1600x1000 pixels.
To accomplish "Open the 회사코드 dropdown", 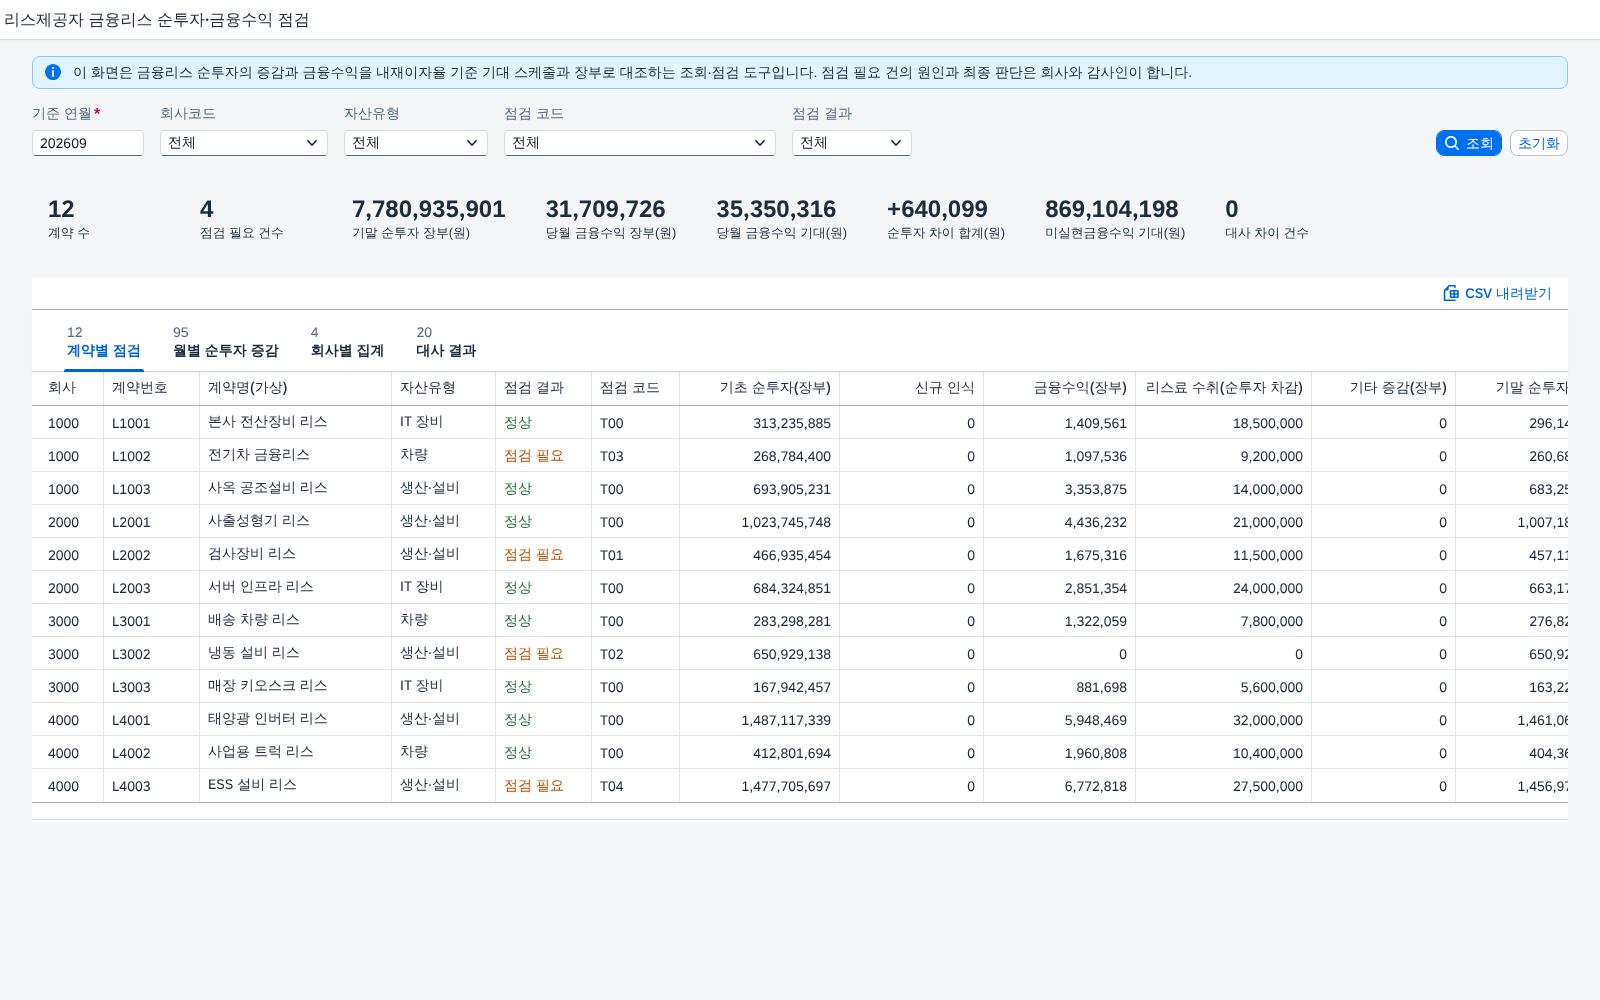I will [243, 143].
